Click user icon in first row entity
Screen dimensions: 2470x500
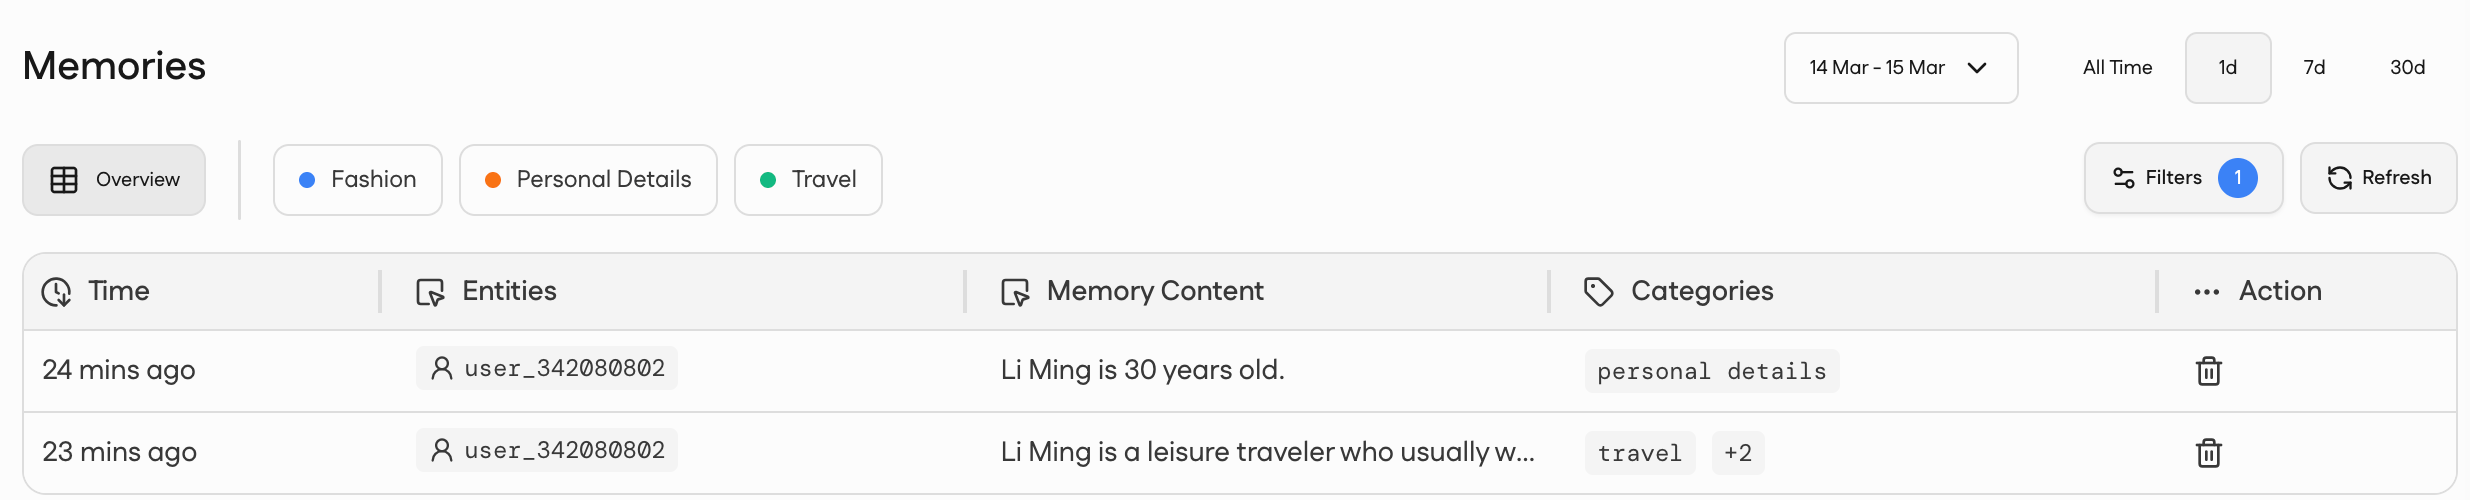pos(441,368)
